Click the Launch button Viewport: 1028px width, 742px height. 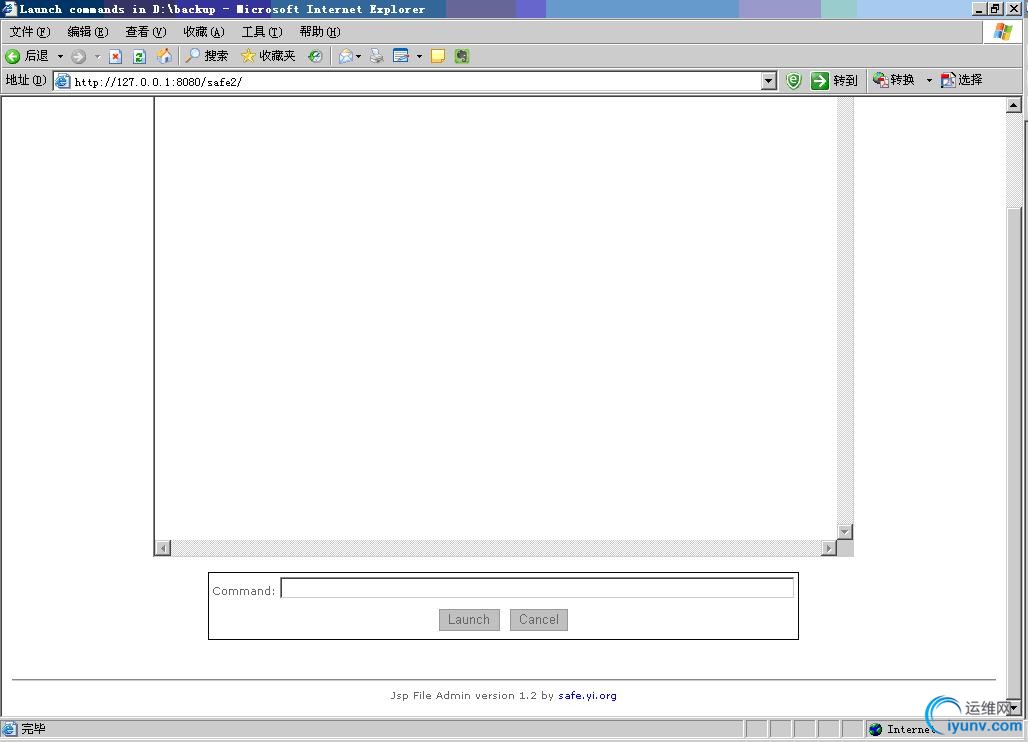(469, 619)
